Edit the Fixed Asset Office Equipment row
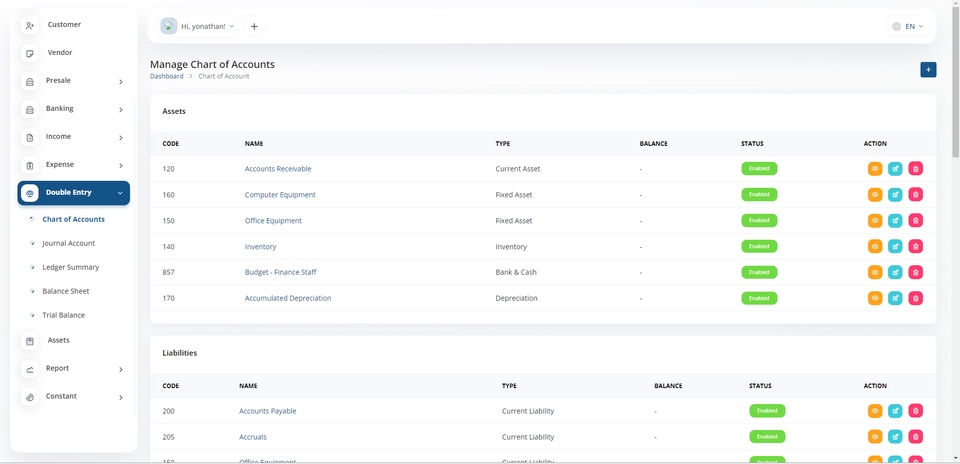Screen dimensions: 960x464 coord(895,220)
